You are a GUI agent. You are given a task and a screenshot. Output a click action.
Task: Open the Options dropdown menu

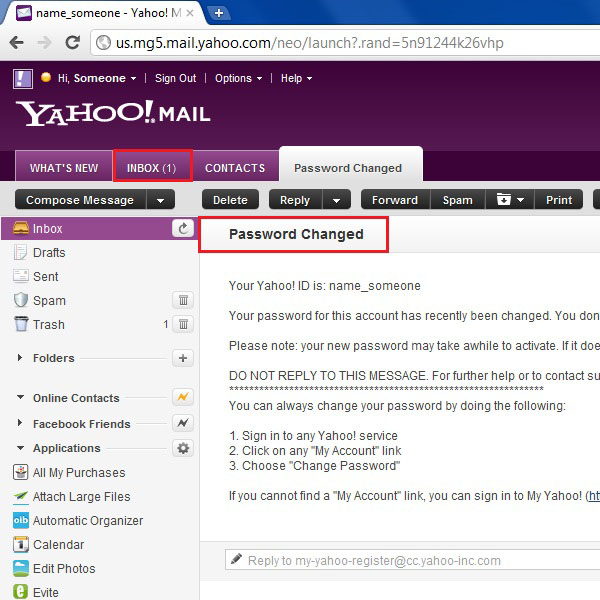(x=238, y=78)
